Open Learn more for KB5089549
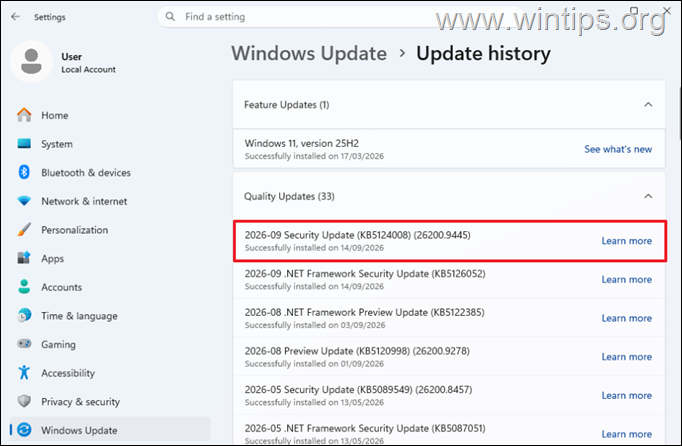 point(626,396)
